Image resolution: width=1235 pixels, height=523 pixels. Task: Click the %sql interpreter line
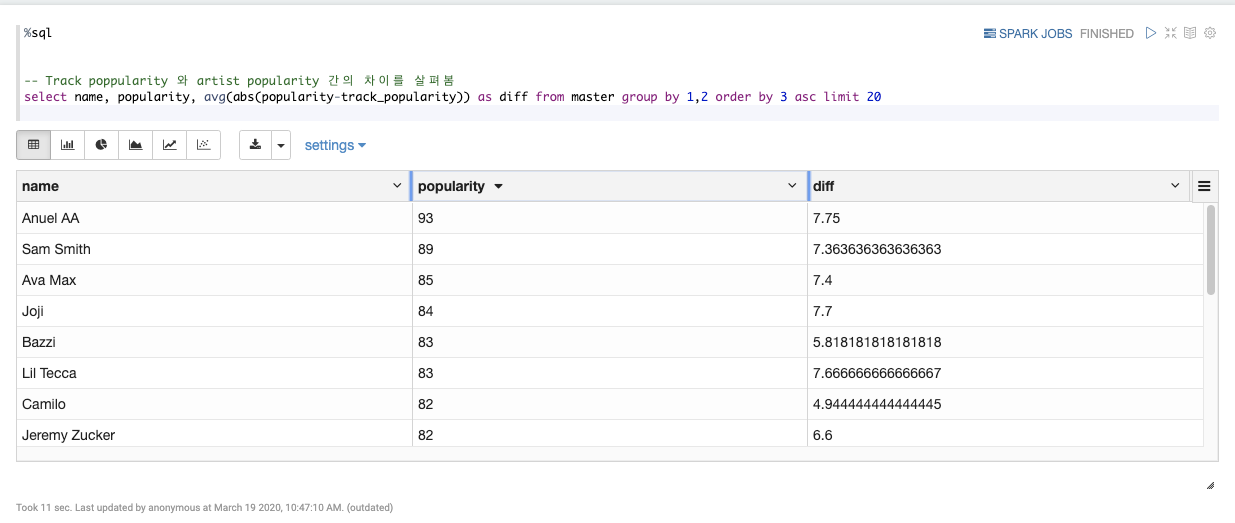point(38,33)
